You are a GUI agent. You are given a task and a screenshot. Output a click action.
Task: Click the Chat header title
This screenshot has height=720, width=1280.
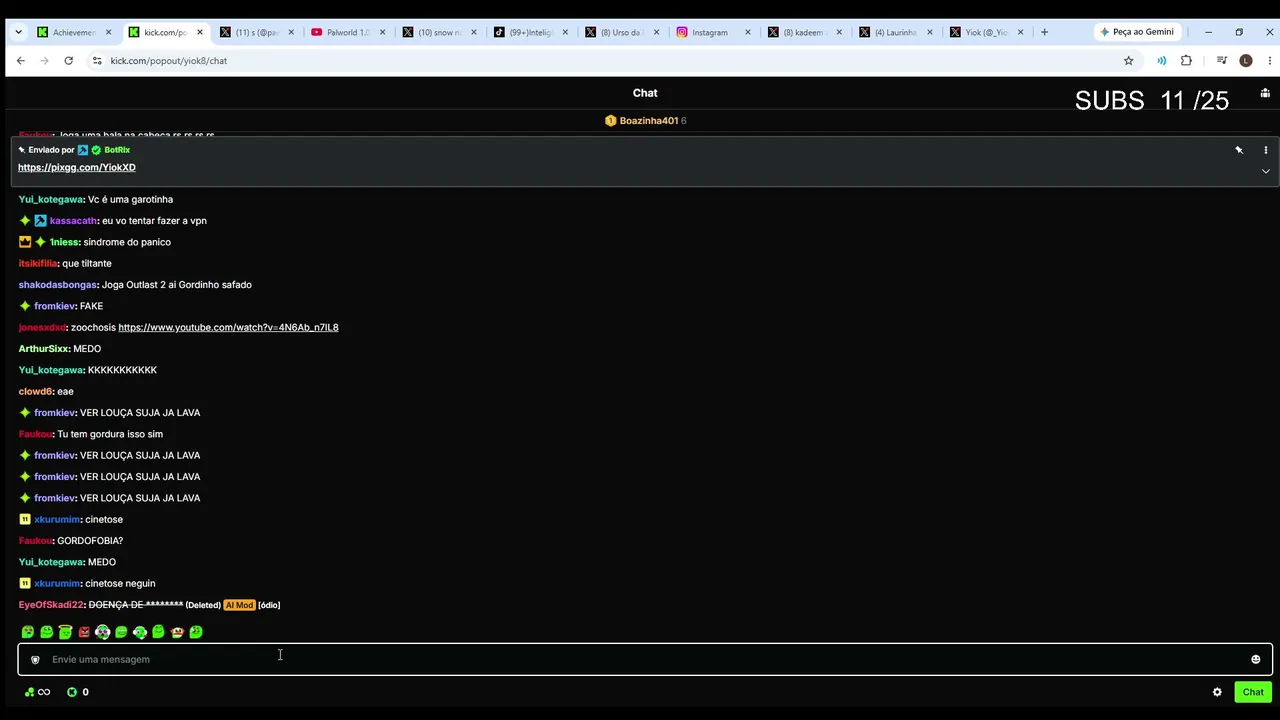point(645,93)
